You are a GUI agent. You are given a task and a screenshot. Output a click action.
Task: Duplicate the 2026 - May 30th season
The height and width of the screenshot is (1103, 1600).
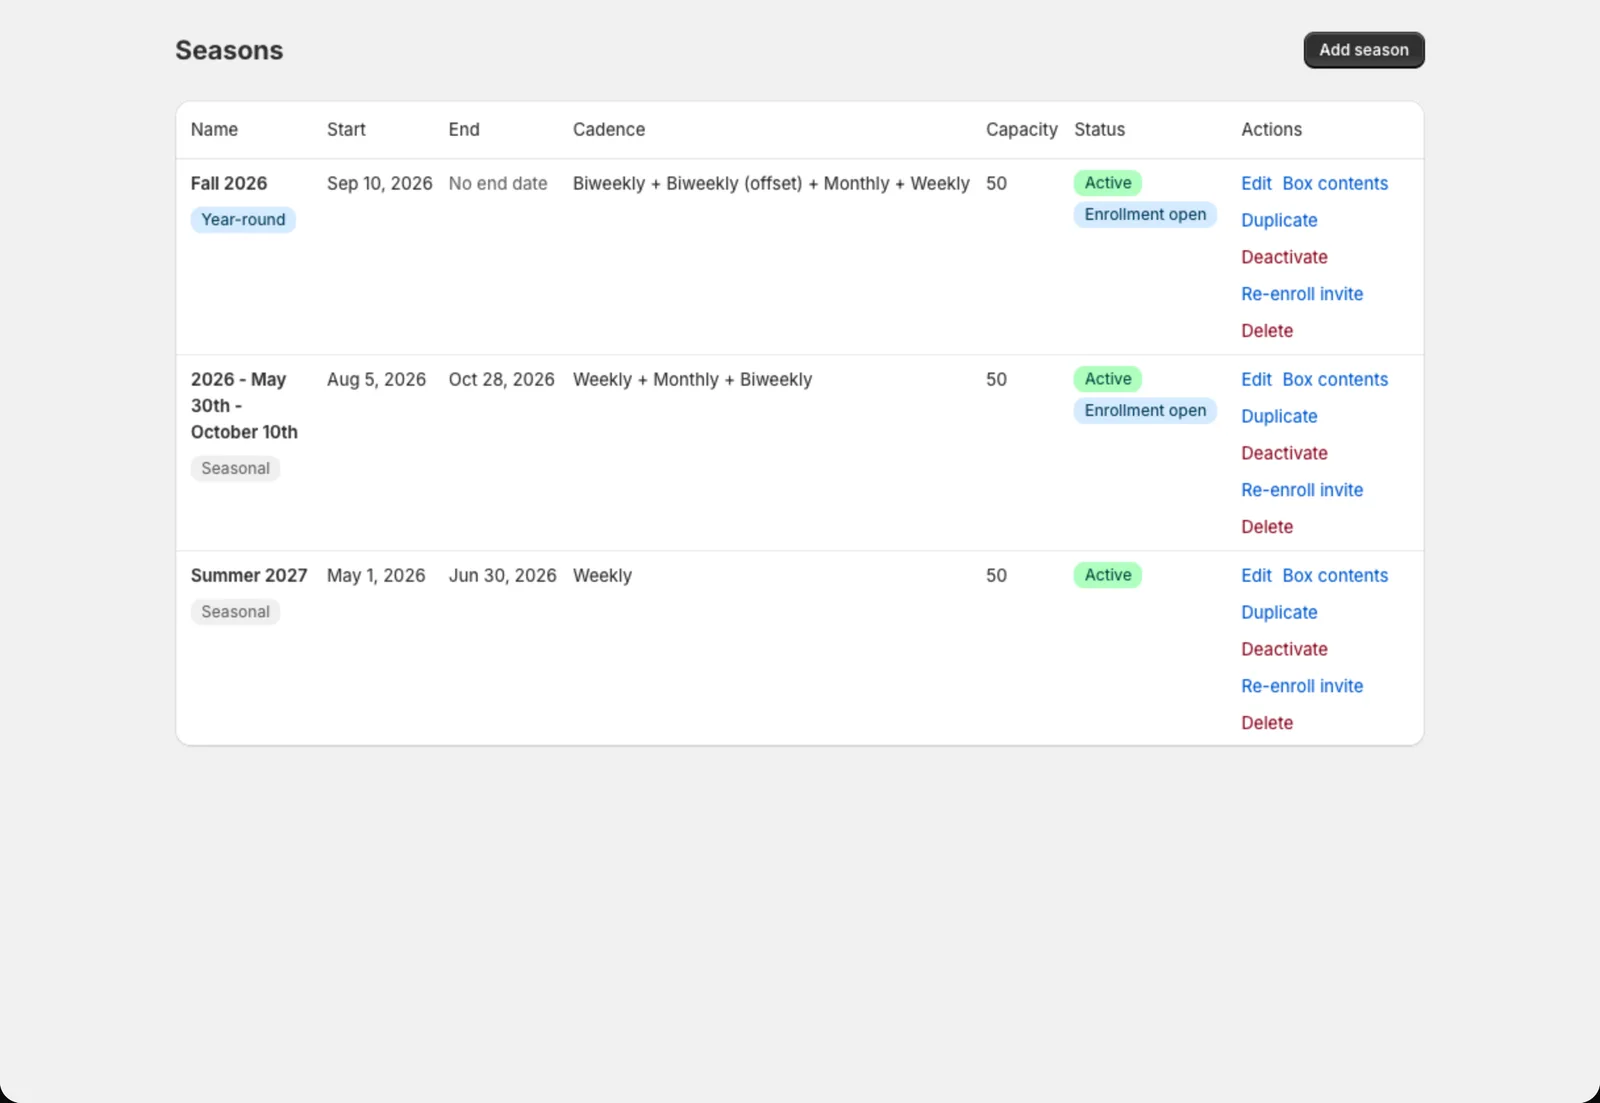point(1279,416)
